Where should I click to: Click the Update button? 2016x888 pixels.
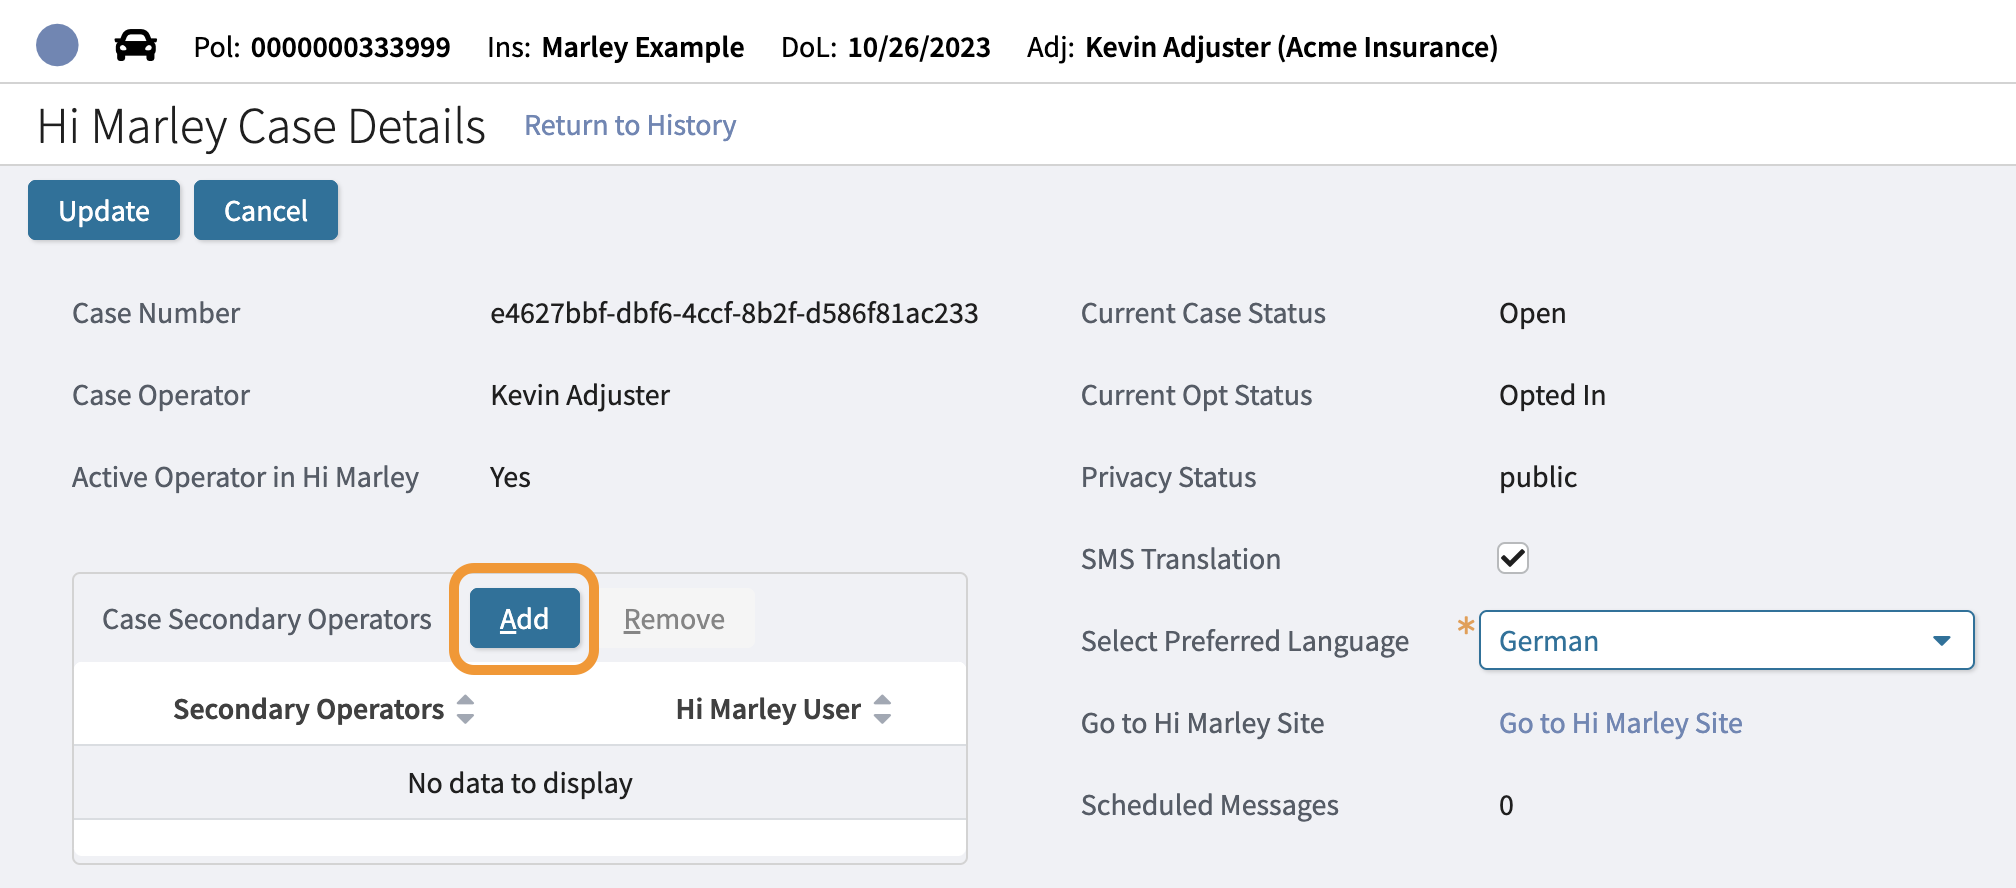pos(104,210)
